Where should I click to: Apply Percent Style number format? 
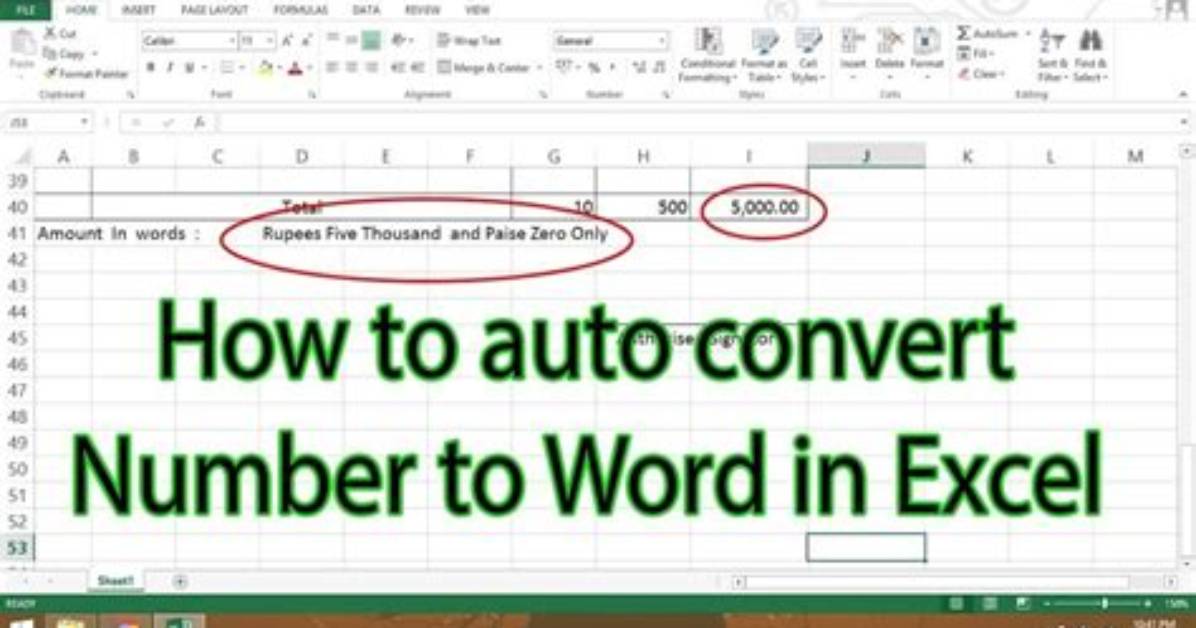(x=593, y=68)
